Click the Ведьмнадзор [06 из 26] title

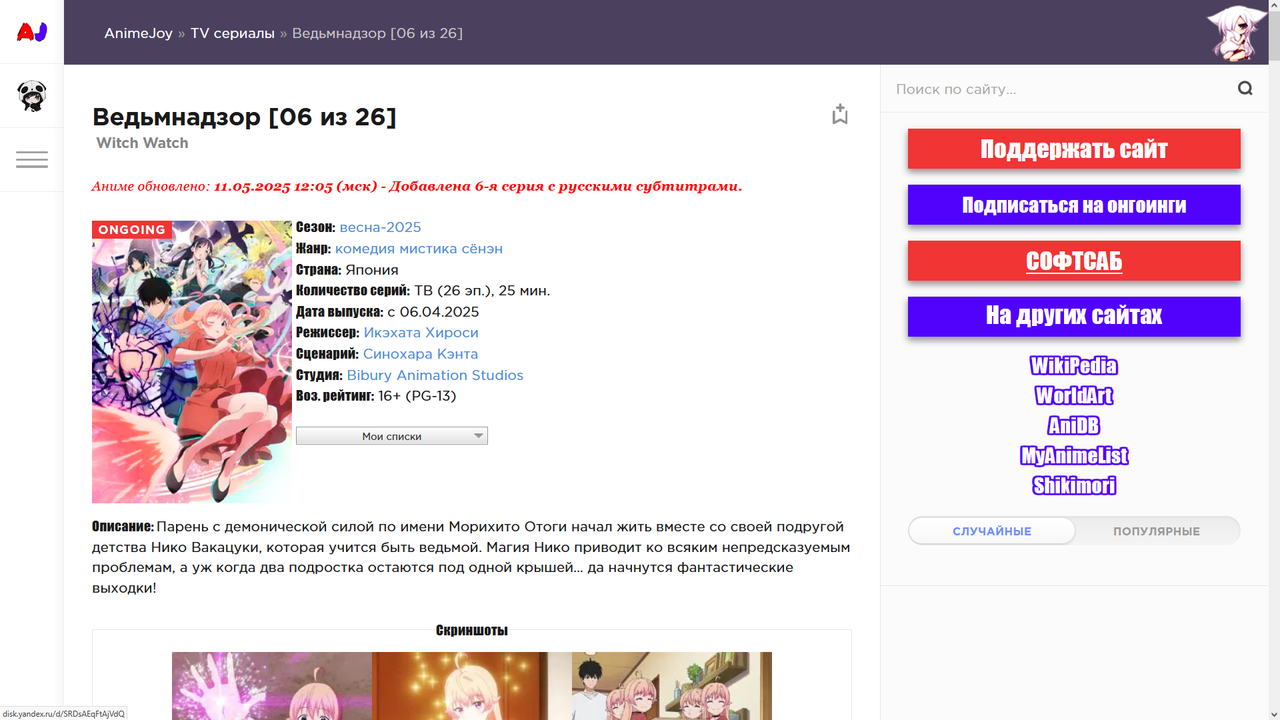click(x=244, y=117)
